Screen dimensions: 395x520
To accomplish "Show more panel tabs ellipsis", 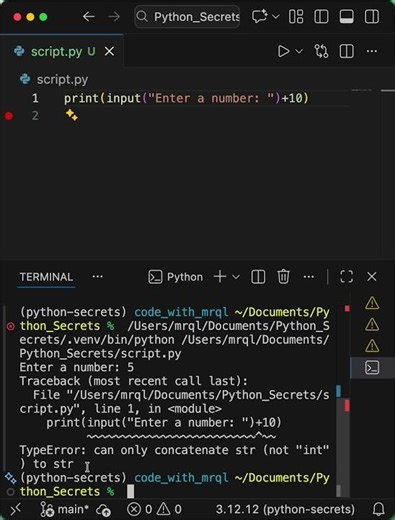I will tap(97, 277).
